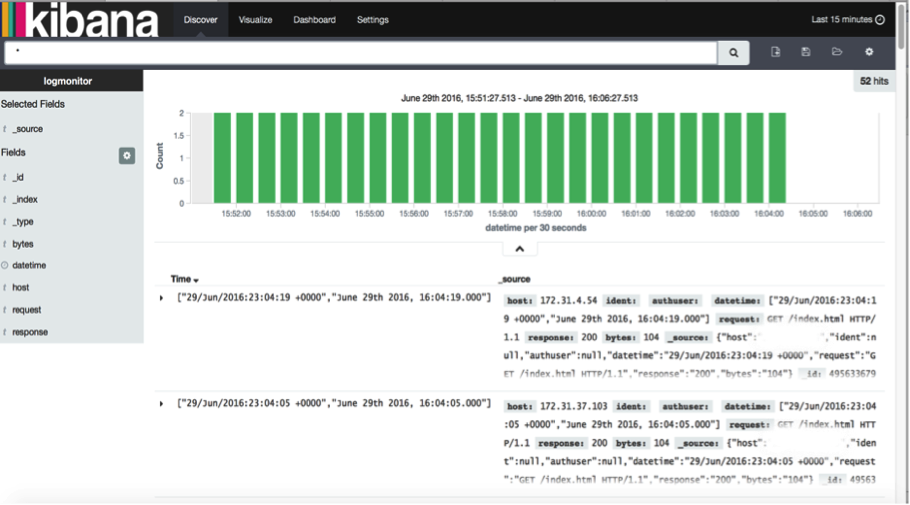Click the datetime per 30 seconds label

click(x=536, y=228)
